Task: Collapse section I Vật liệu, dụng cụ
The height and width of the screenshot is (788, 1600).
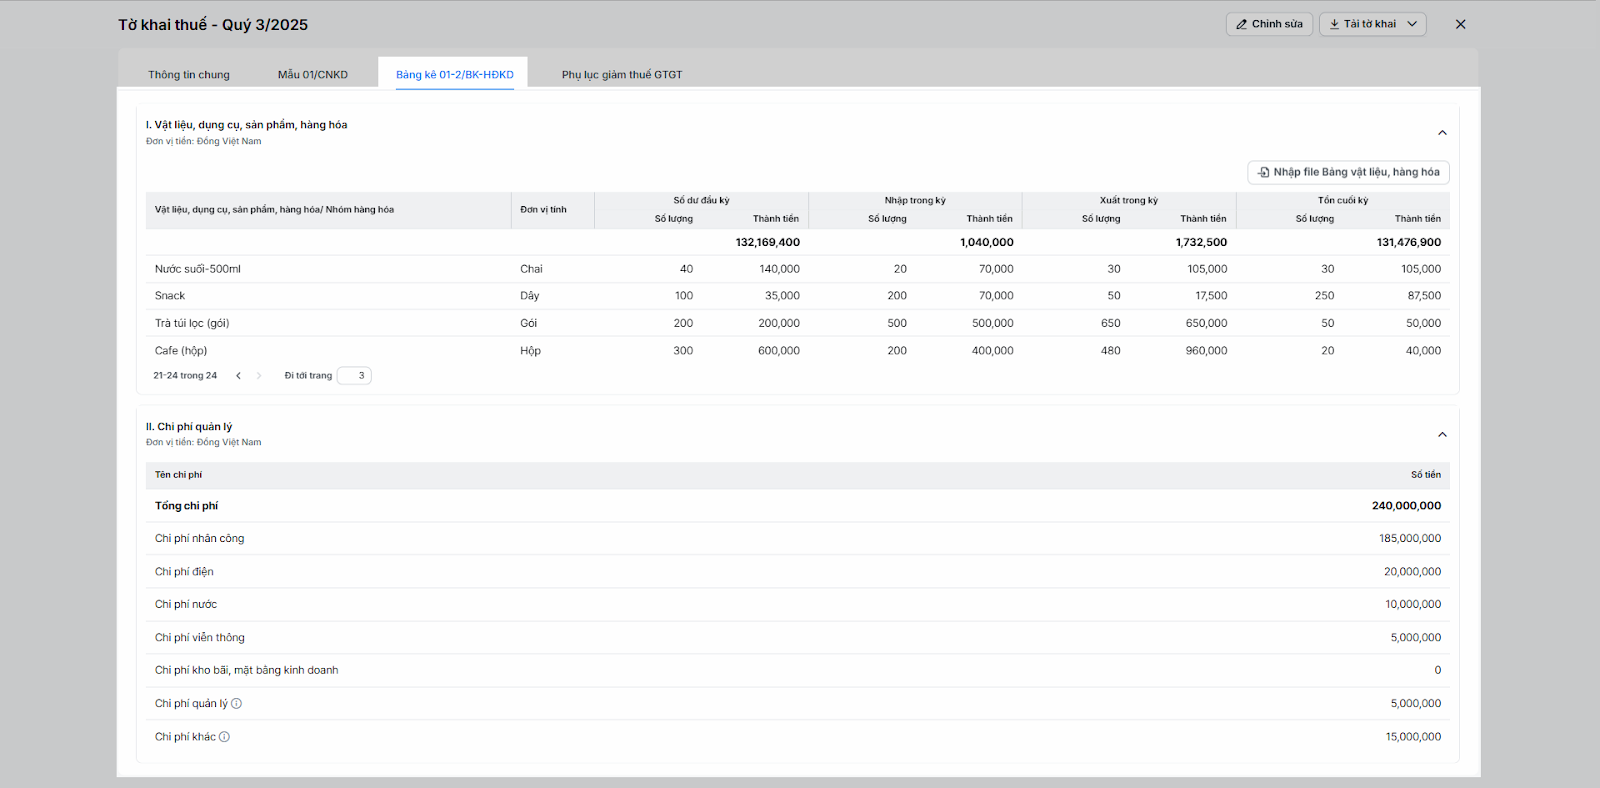Action: [x=1442, y=133]
